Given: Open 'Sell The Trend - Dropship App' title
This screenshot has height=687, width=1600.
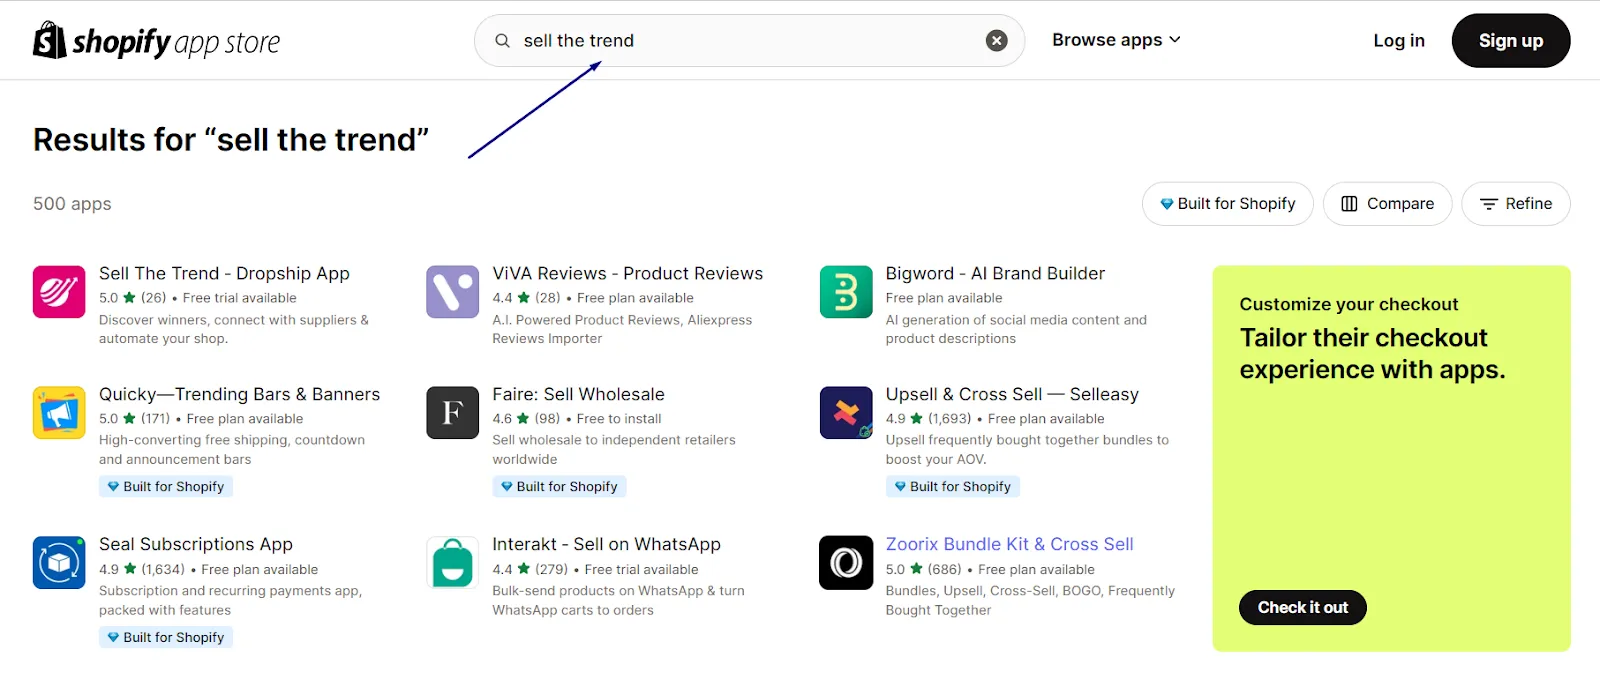Looking at the screenshot, I should [224, 274].
